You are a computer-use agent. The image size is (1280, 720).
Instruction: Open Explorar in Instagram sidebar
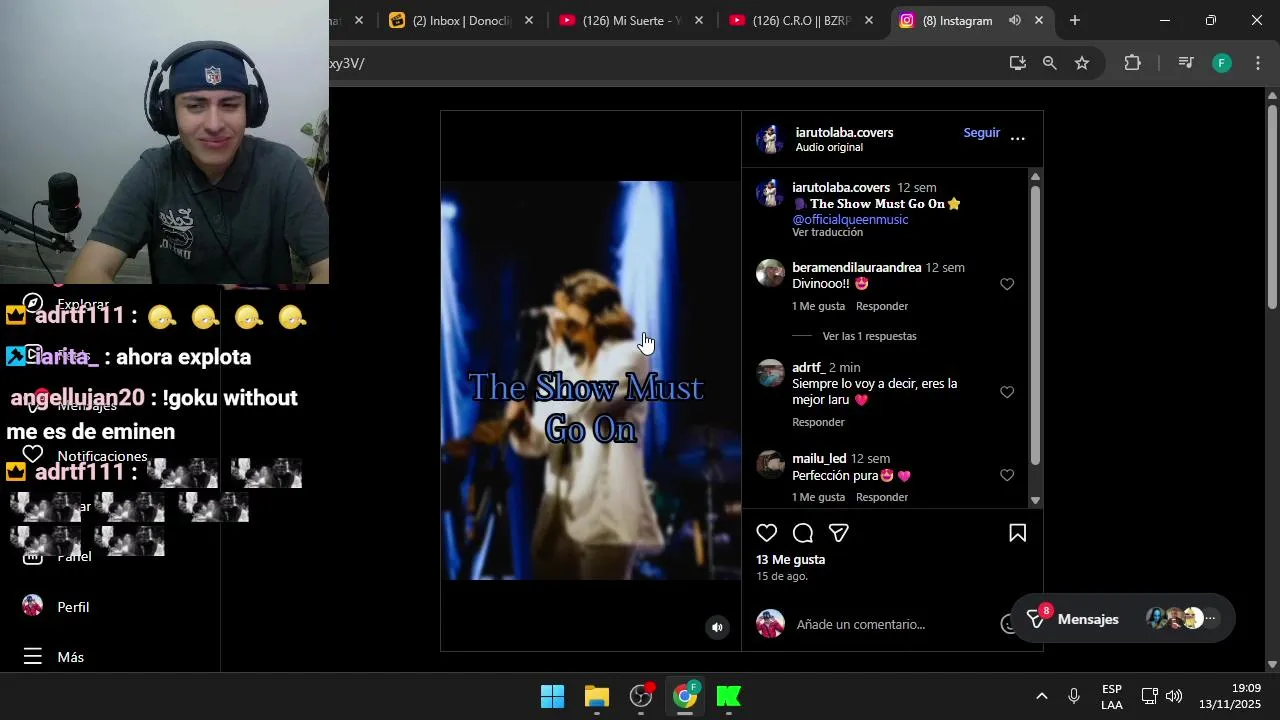pyautogui.click(x=66, y=304)
